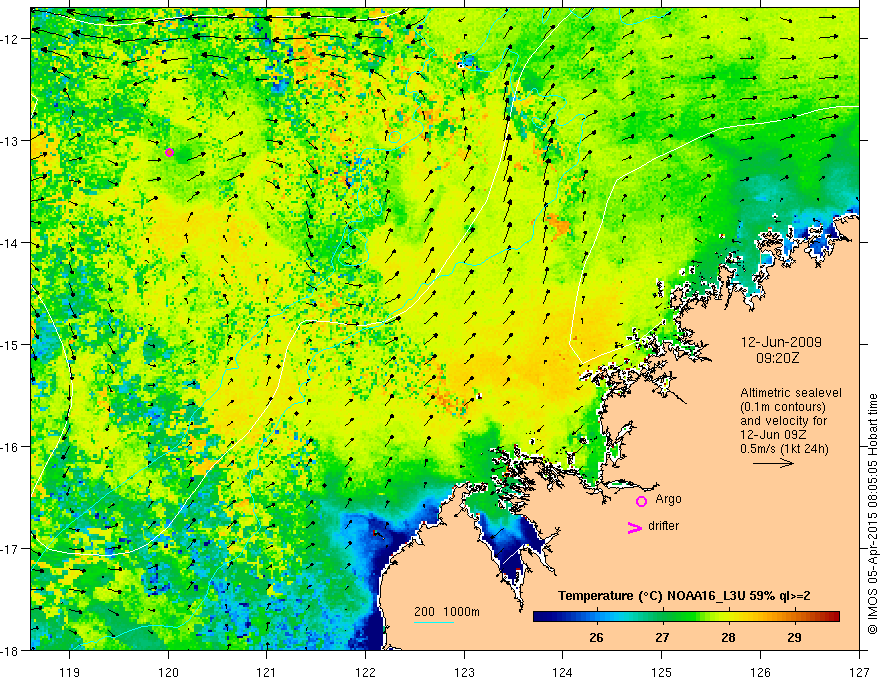
Task: Click the temperature color bar at 28
Action: (728, 616)
